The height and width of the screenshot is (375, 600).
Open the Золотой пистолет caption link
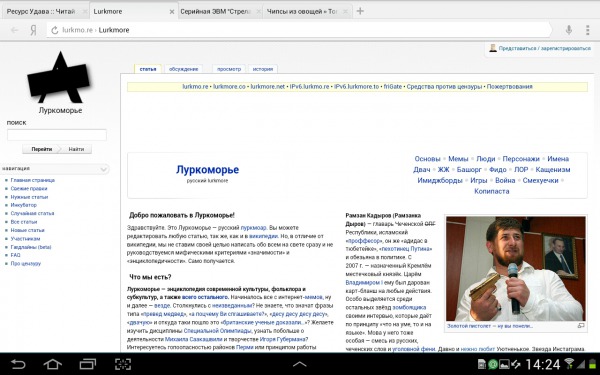490,326
